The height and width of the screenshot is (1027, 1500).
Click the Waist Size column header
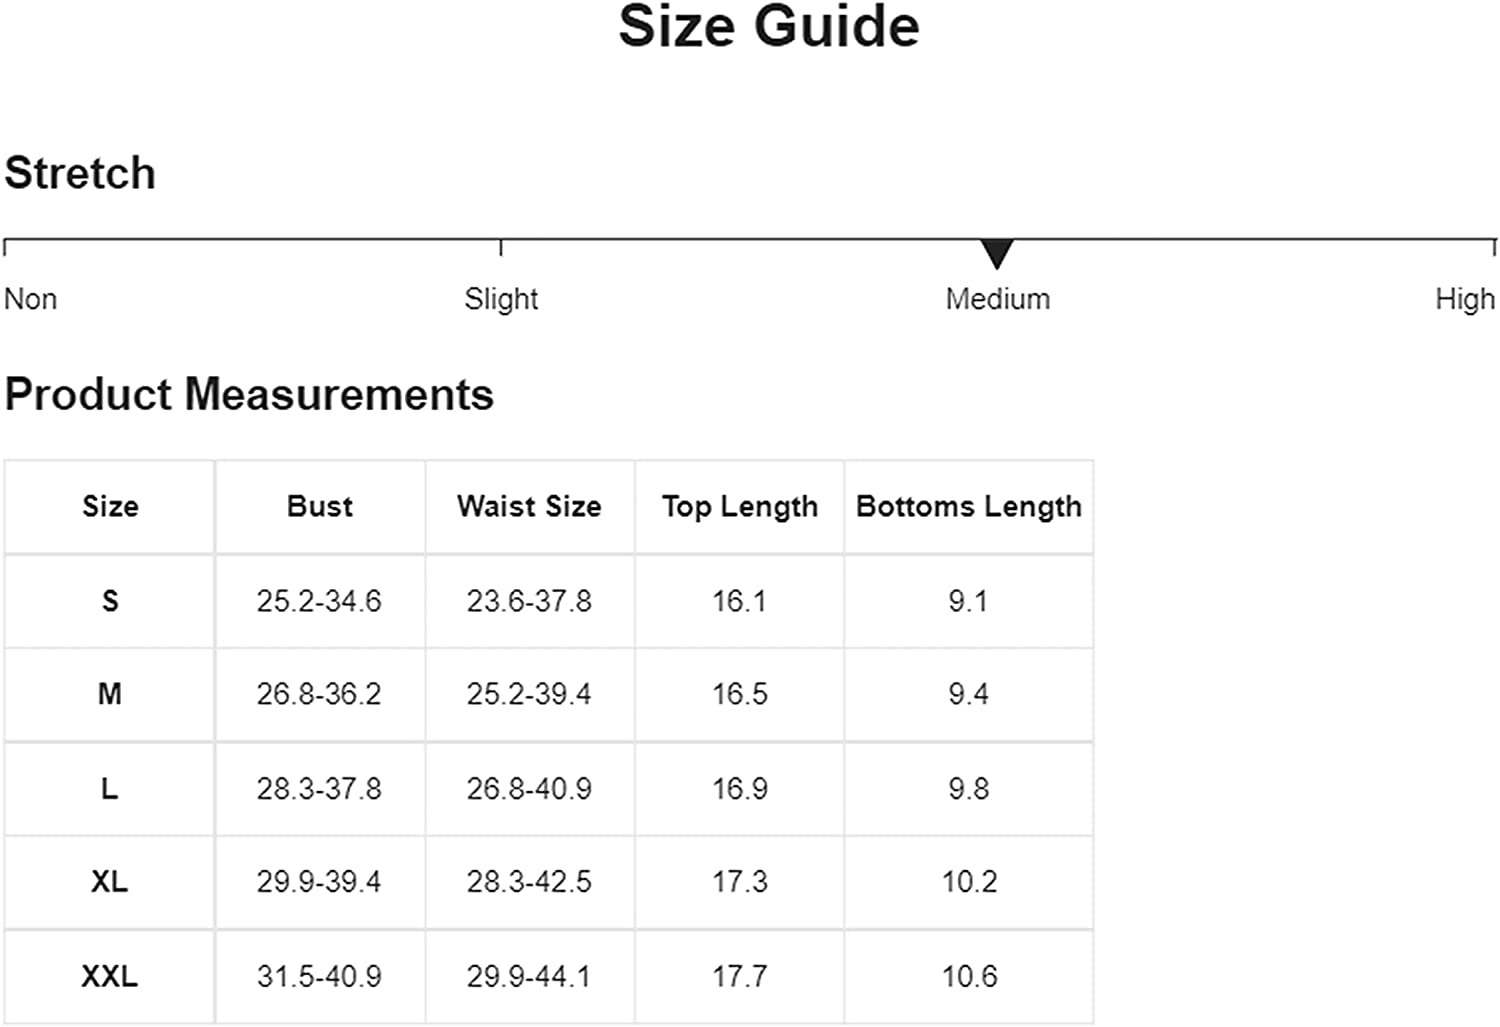pos(530,506)
